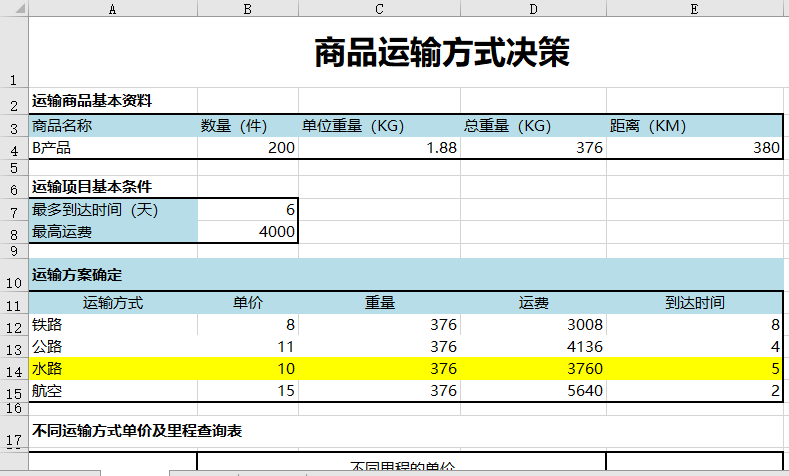Select column B header
The height and width of the screenshot is (476, 789).
247,8
